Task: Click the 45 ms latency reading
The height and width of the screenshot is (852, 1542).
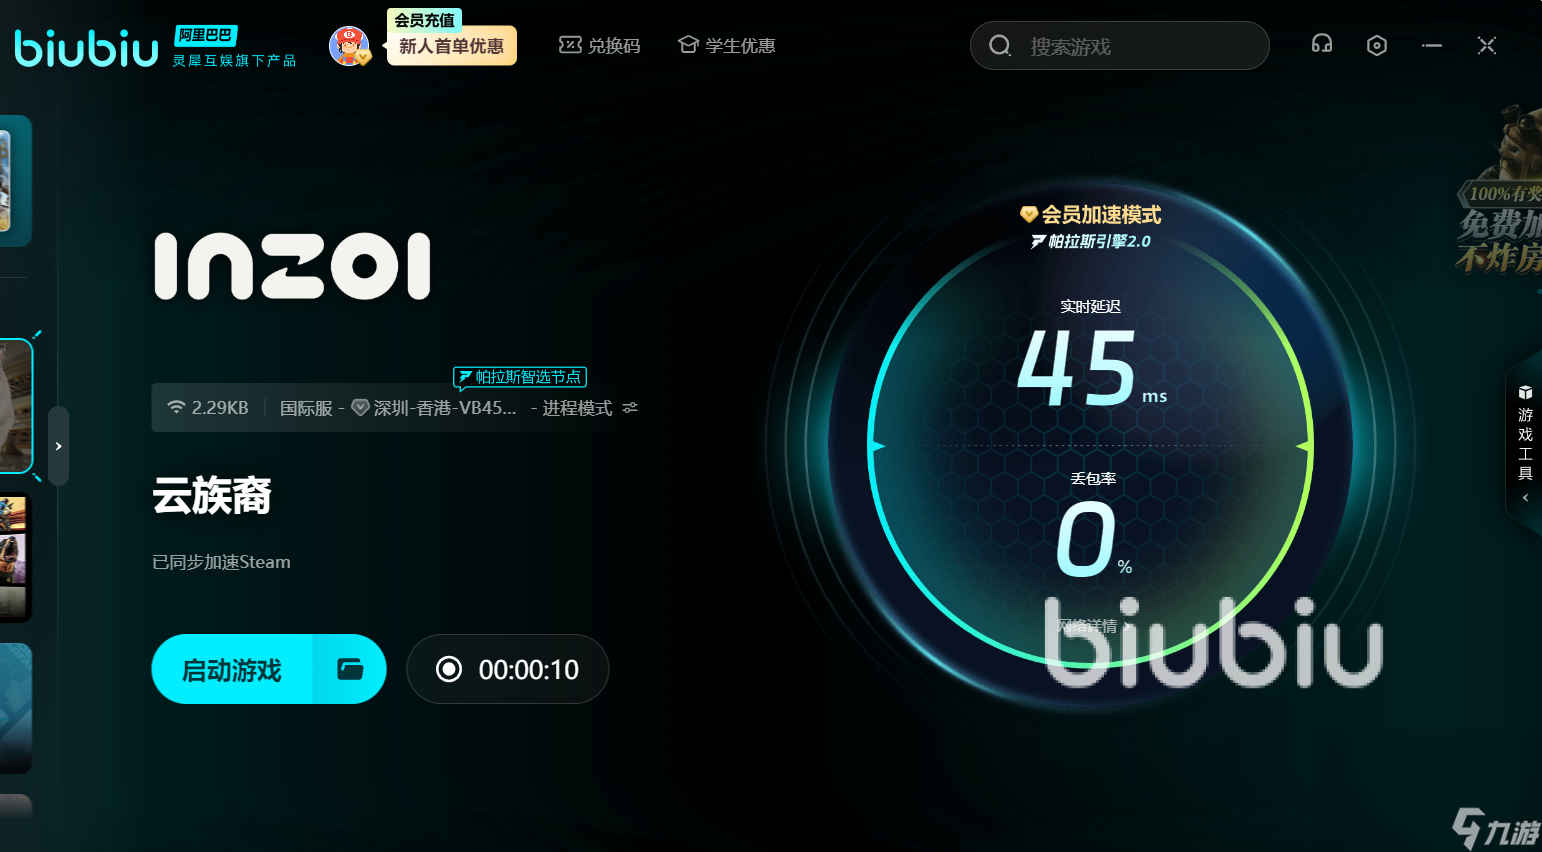Action: [1091, 369]
